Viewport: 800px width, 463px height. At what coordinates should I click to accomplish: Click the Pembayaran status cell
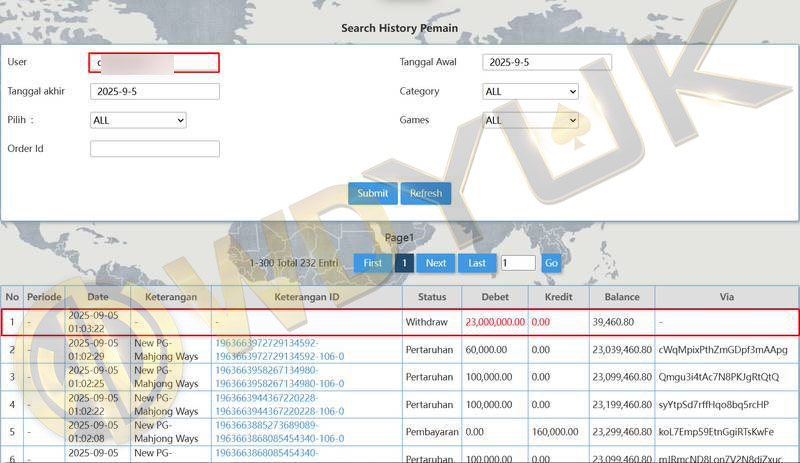click(x=432, y=432)
